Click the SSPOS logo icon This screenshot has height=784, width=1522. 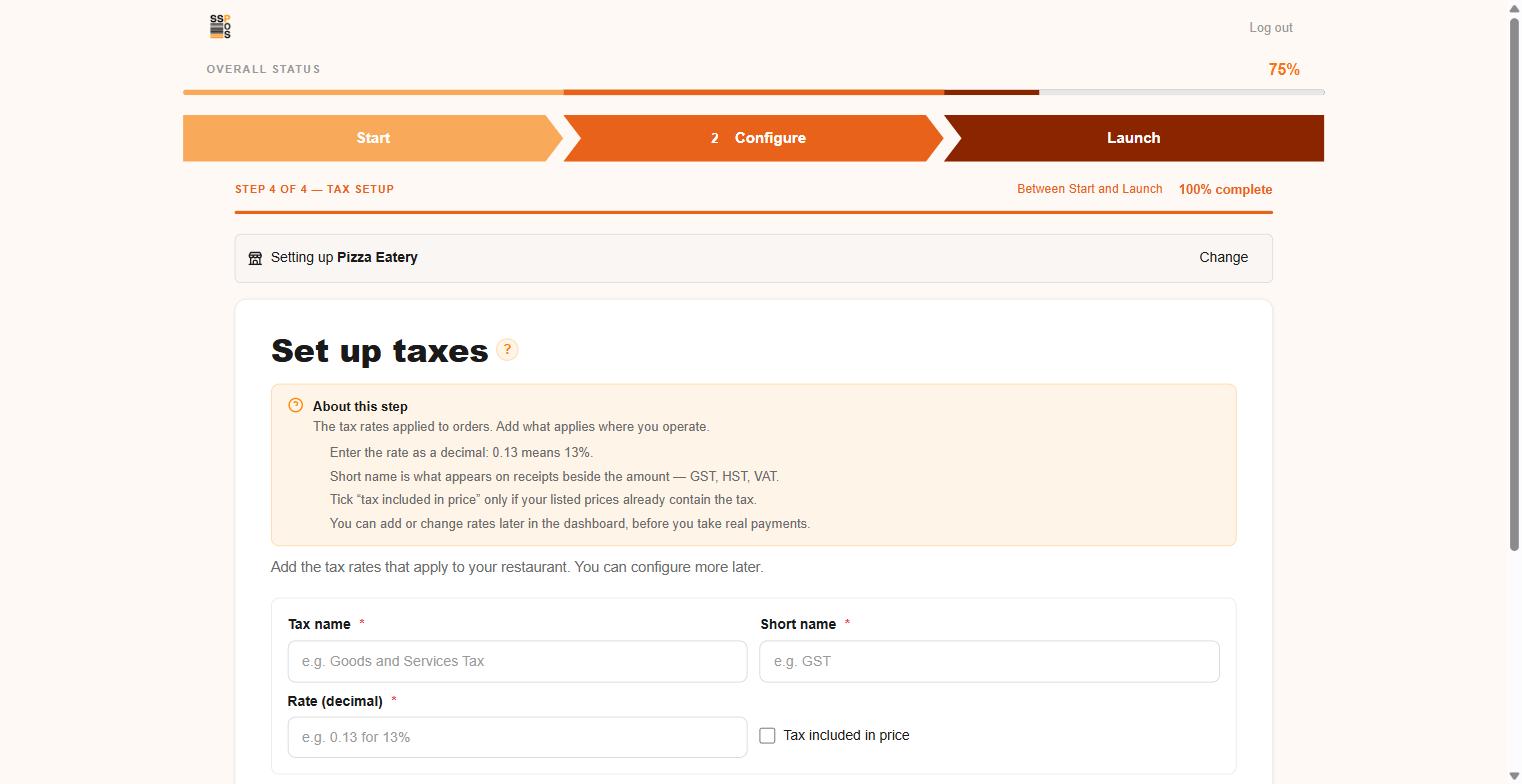tap(220, 27)
